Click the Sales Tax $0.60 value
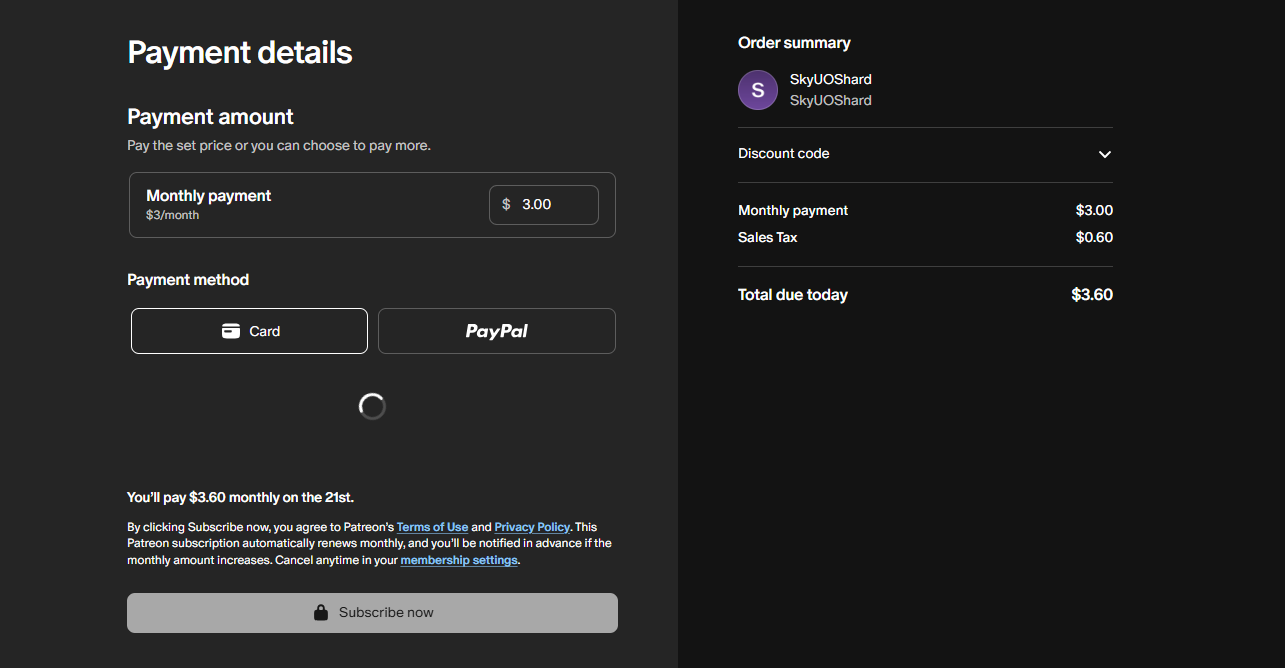Viewport: 1285px width, 668px height. [x=1094, y=237]
